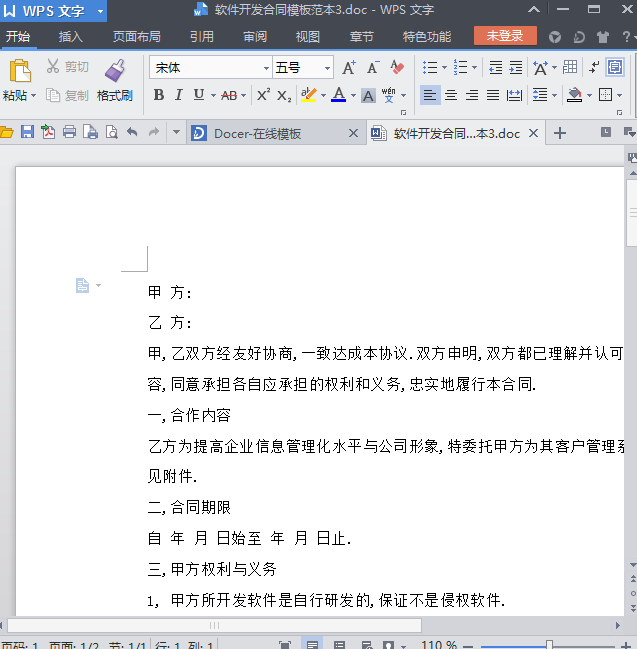Redo the last action
Viewport: 637px width, 649px height.
154,132
